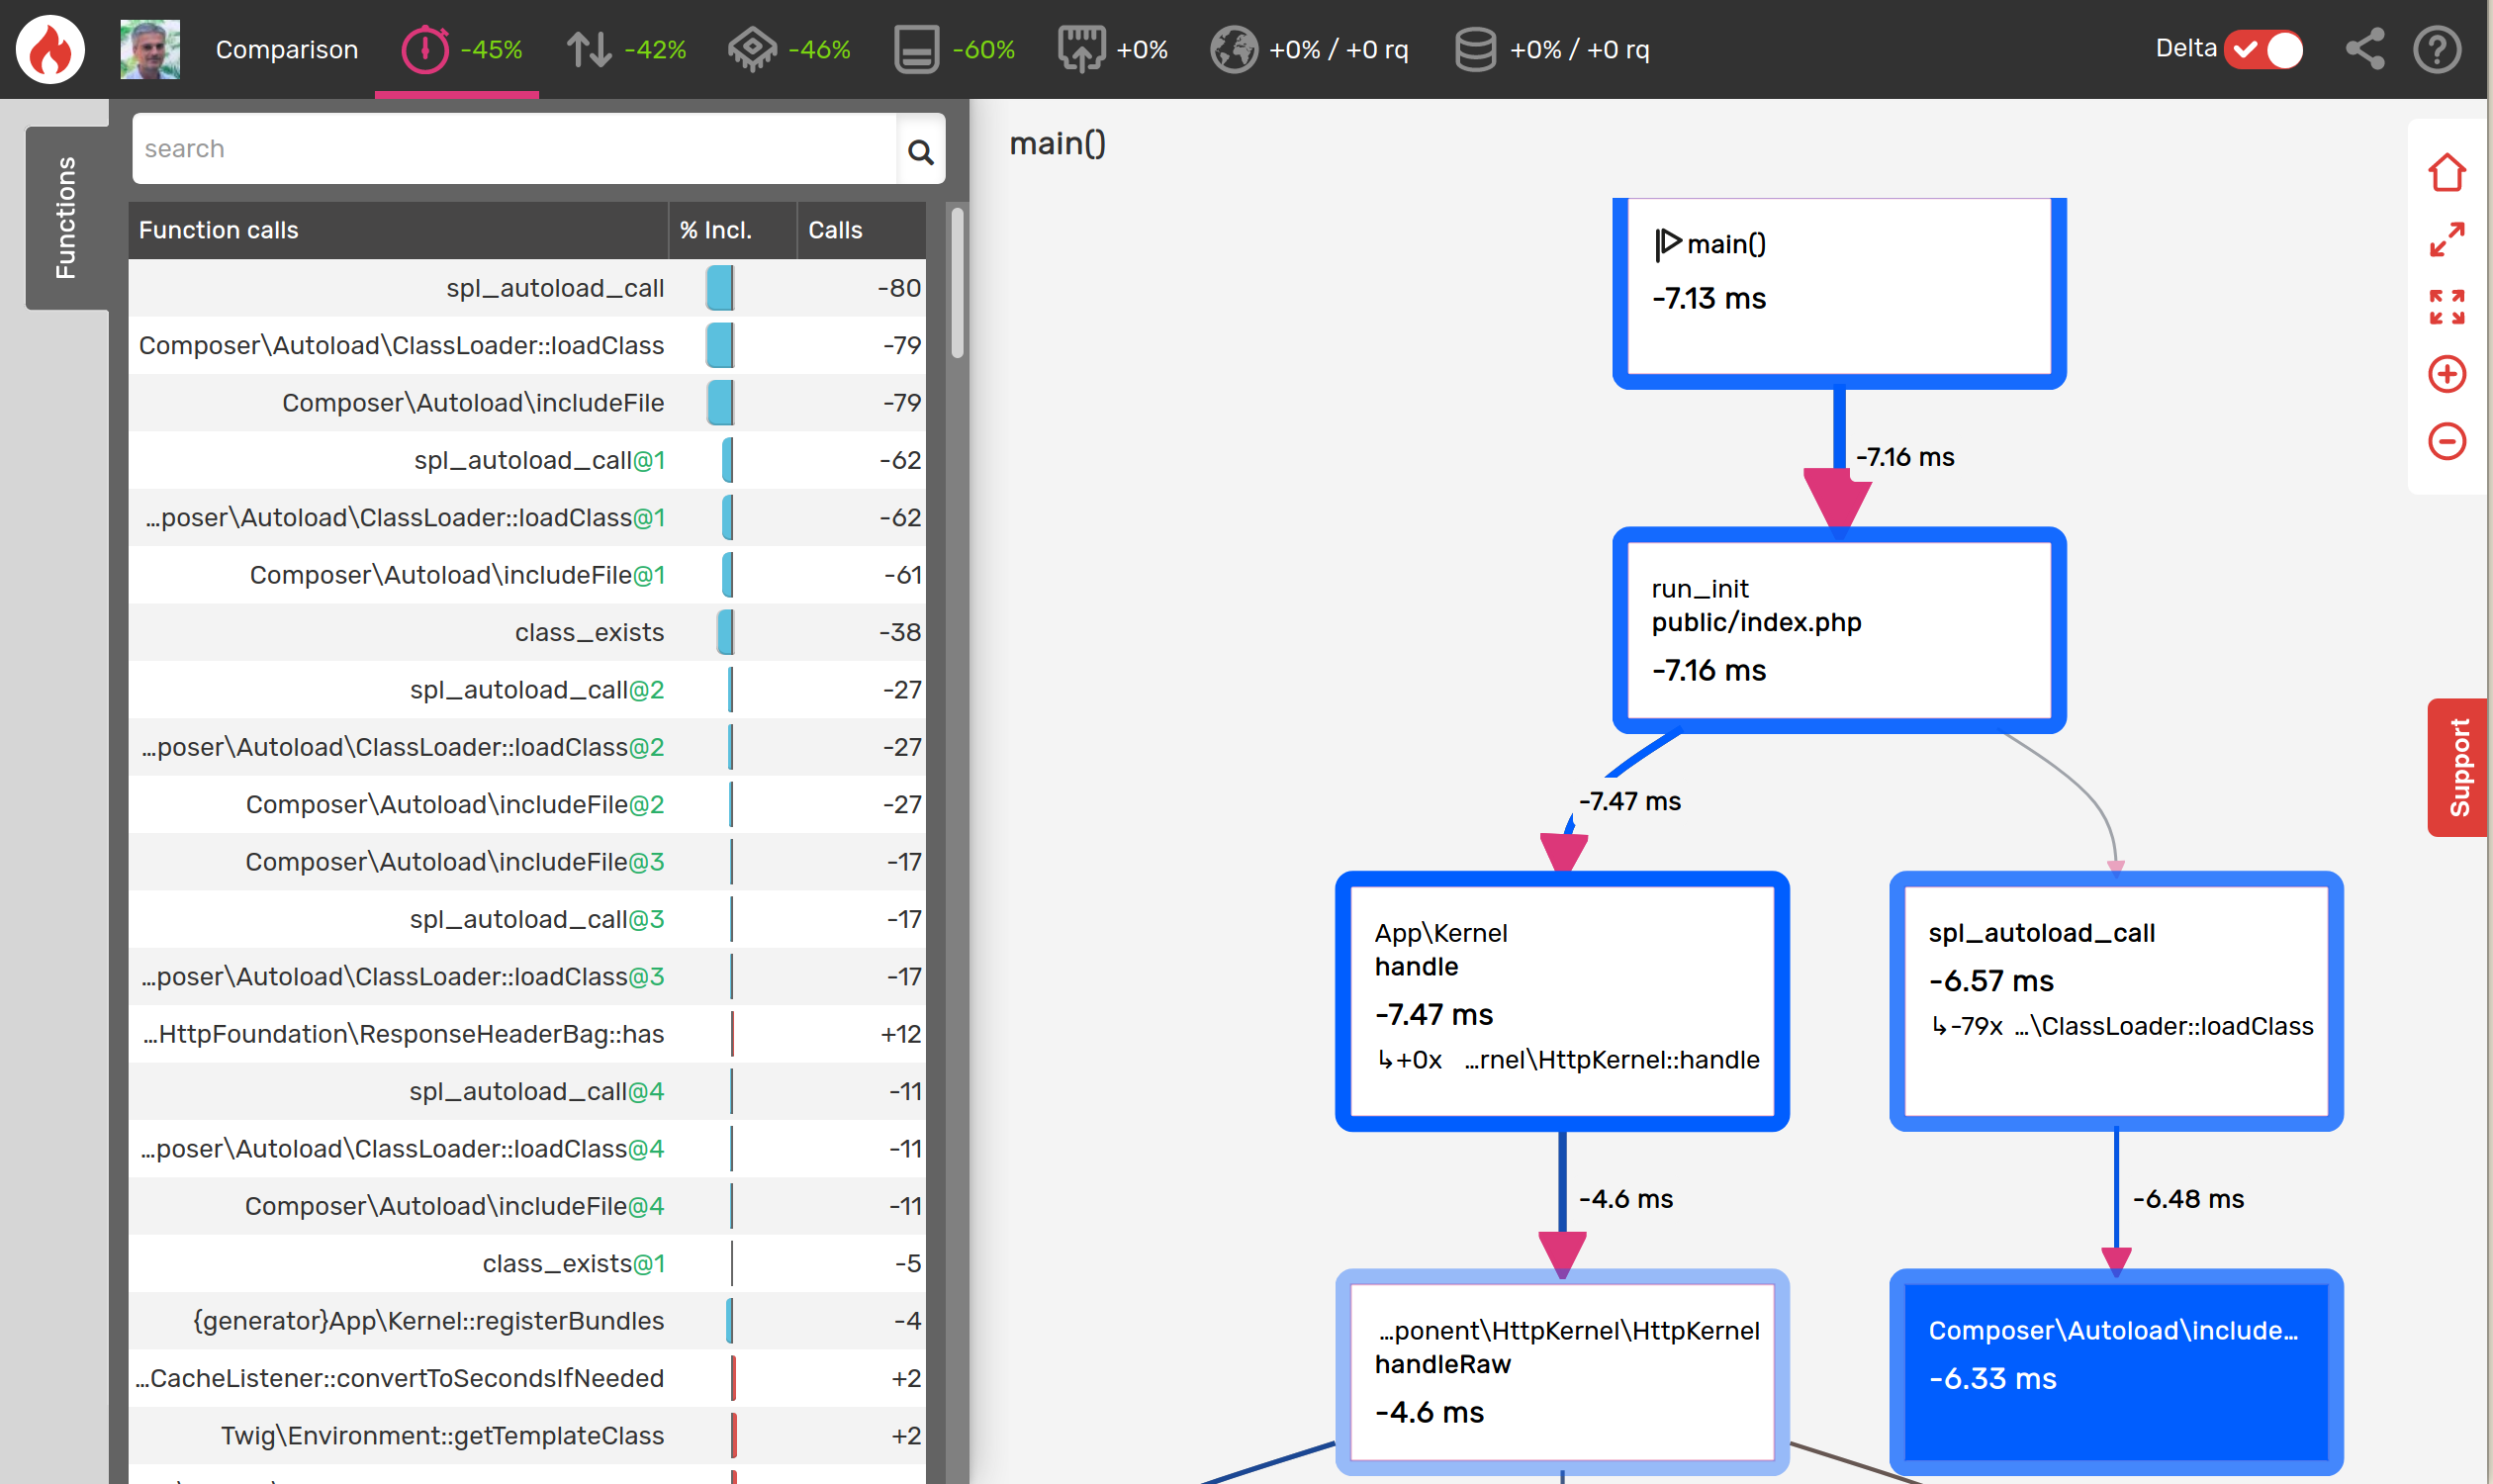Open the share profile icon
The height and width of the screenshot is (1484, 2493).
[x=2365, y=48]
